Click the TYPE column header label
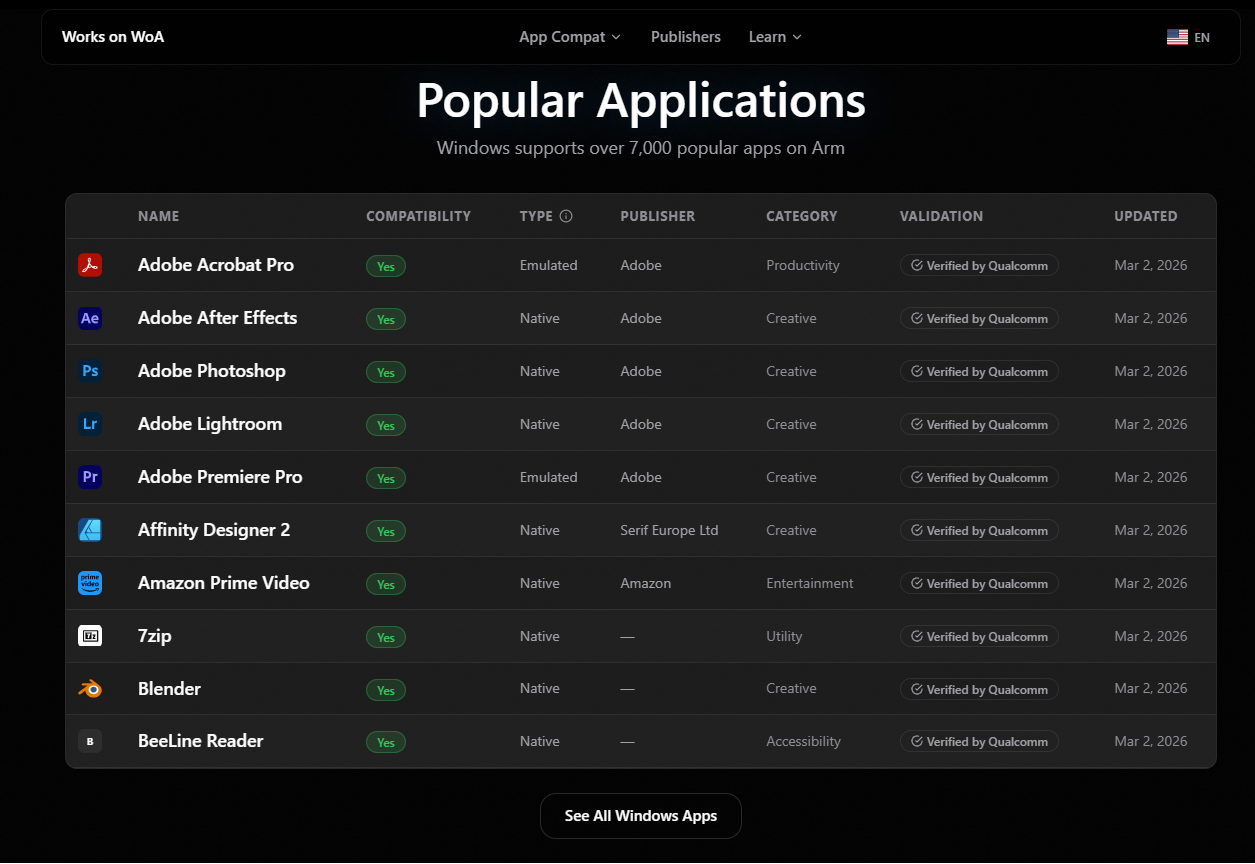The width and height of the screenshot is (1255, 864). [x=536, y=216]
